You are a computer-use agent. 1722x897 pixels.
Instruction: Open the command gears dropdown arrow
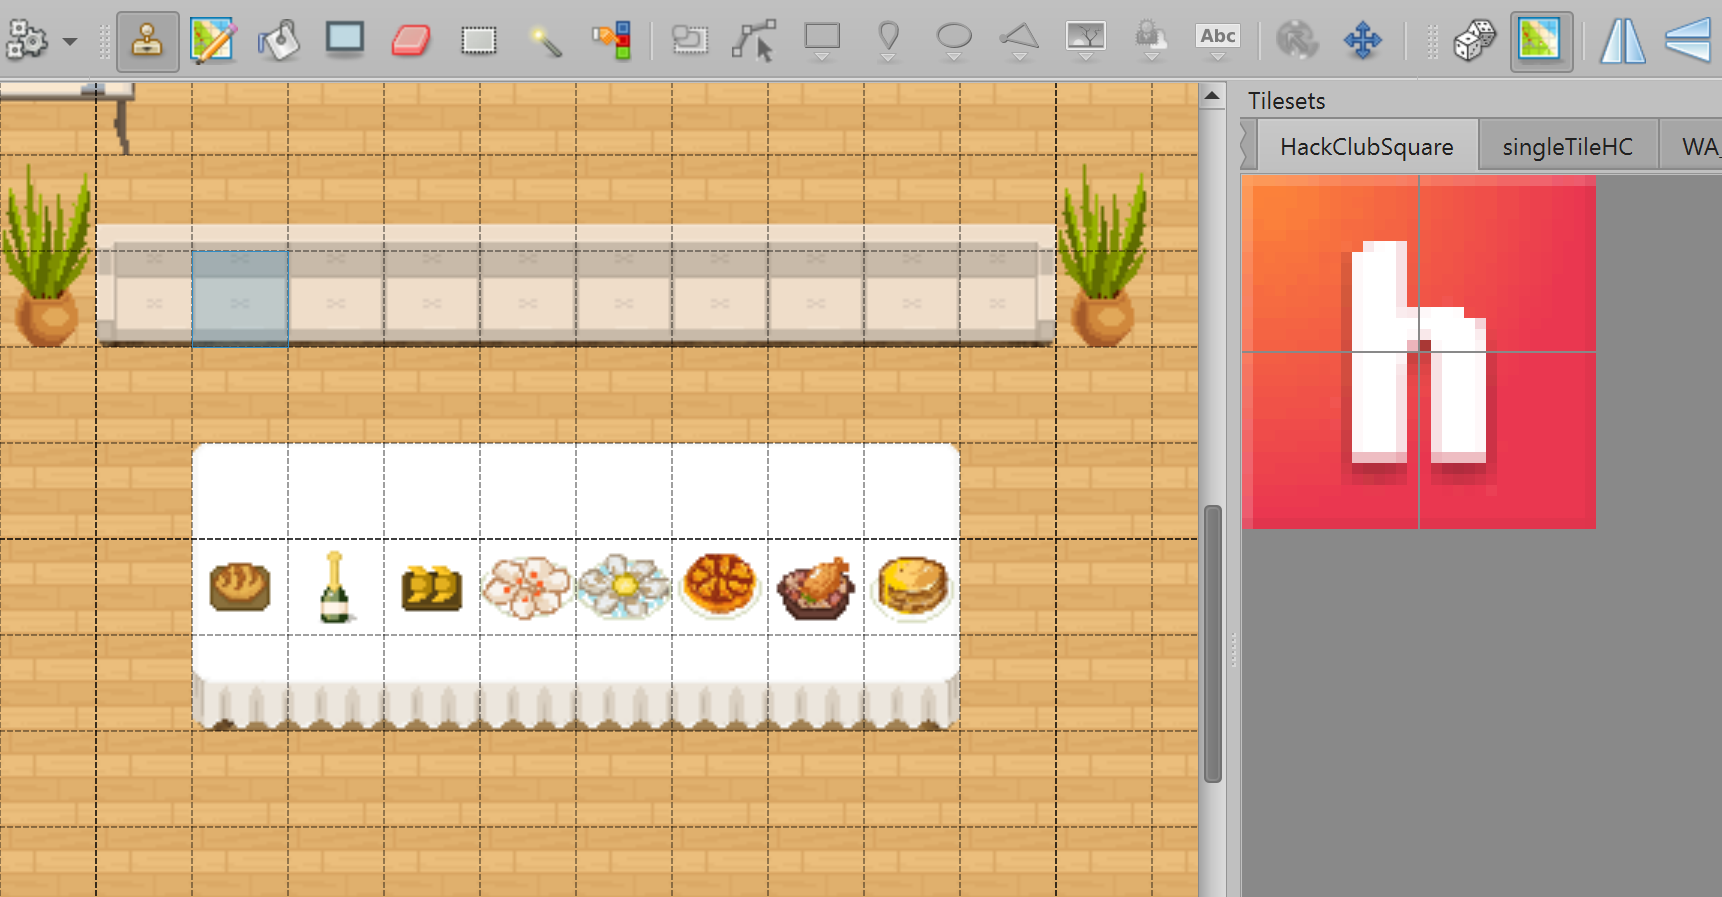70,42
